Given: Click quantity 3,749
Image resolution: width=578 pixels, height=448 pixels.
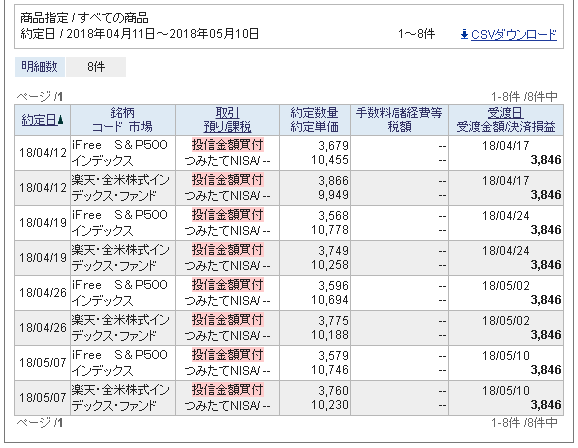Looking at the screenshot, I should pos(334,251).
